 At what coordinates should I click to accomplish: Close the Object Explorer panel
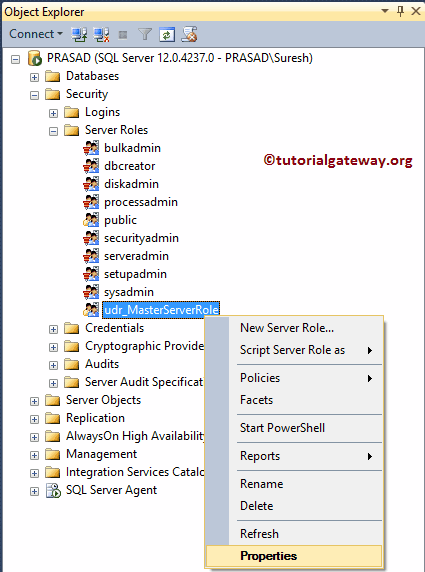pos(416,11)
